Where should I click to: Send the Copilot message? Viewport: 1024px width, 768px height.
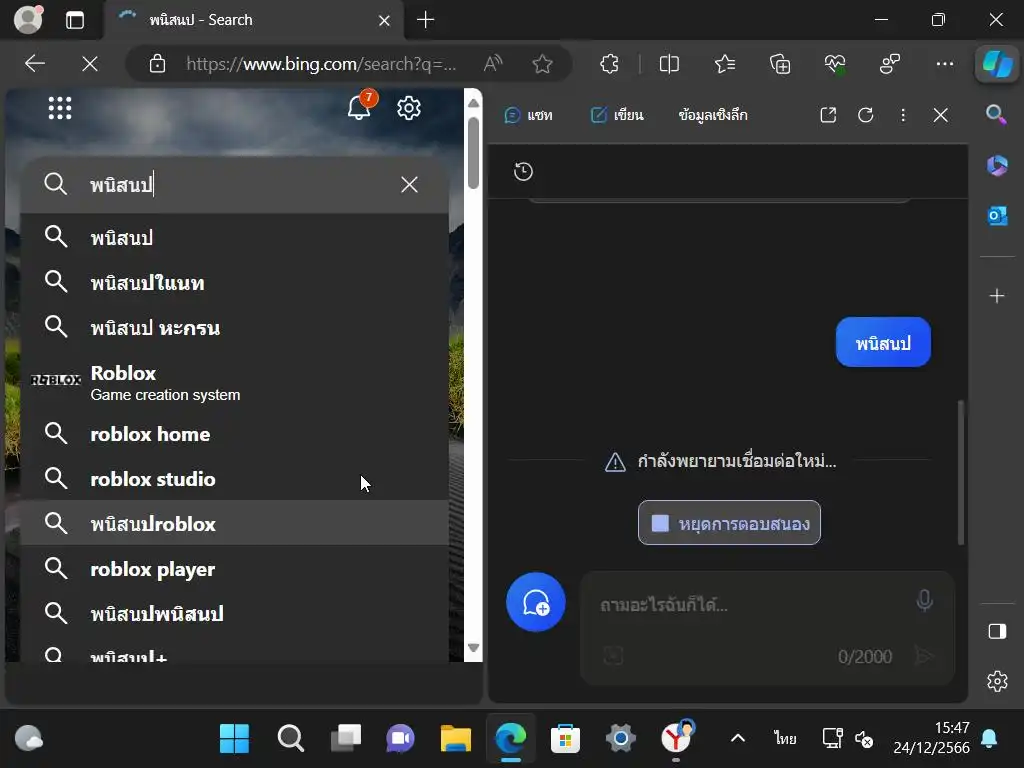coord(923,655)
